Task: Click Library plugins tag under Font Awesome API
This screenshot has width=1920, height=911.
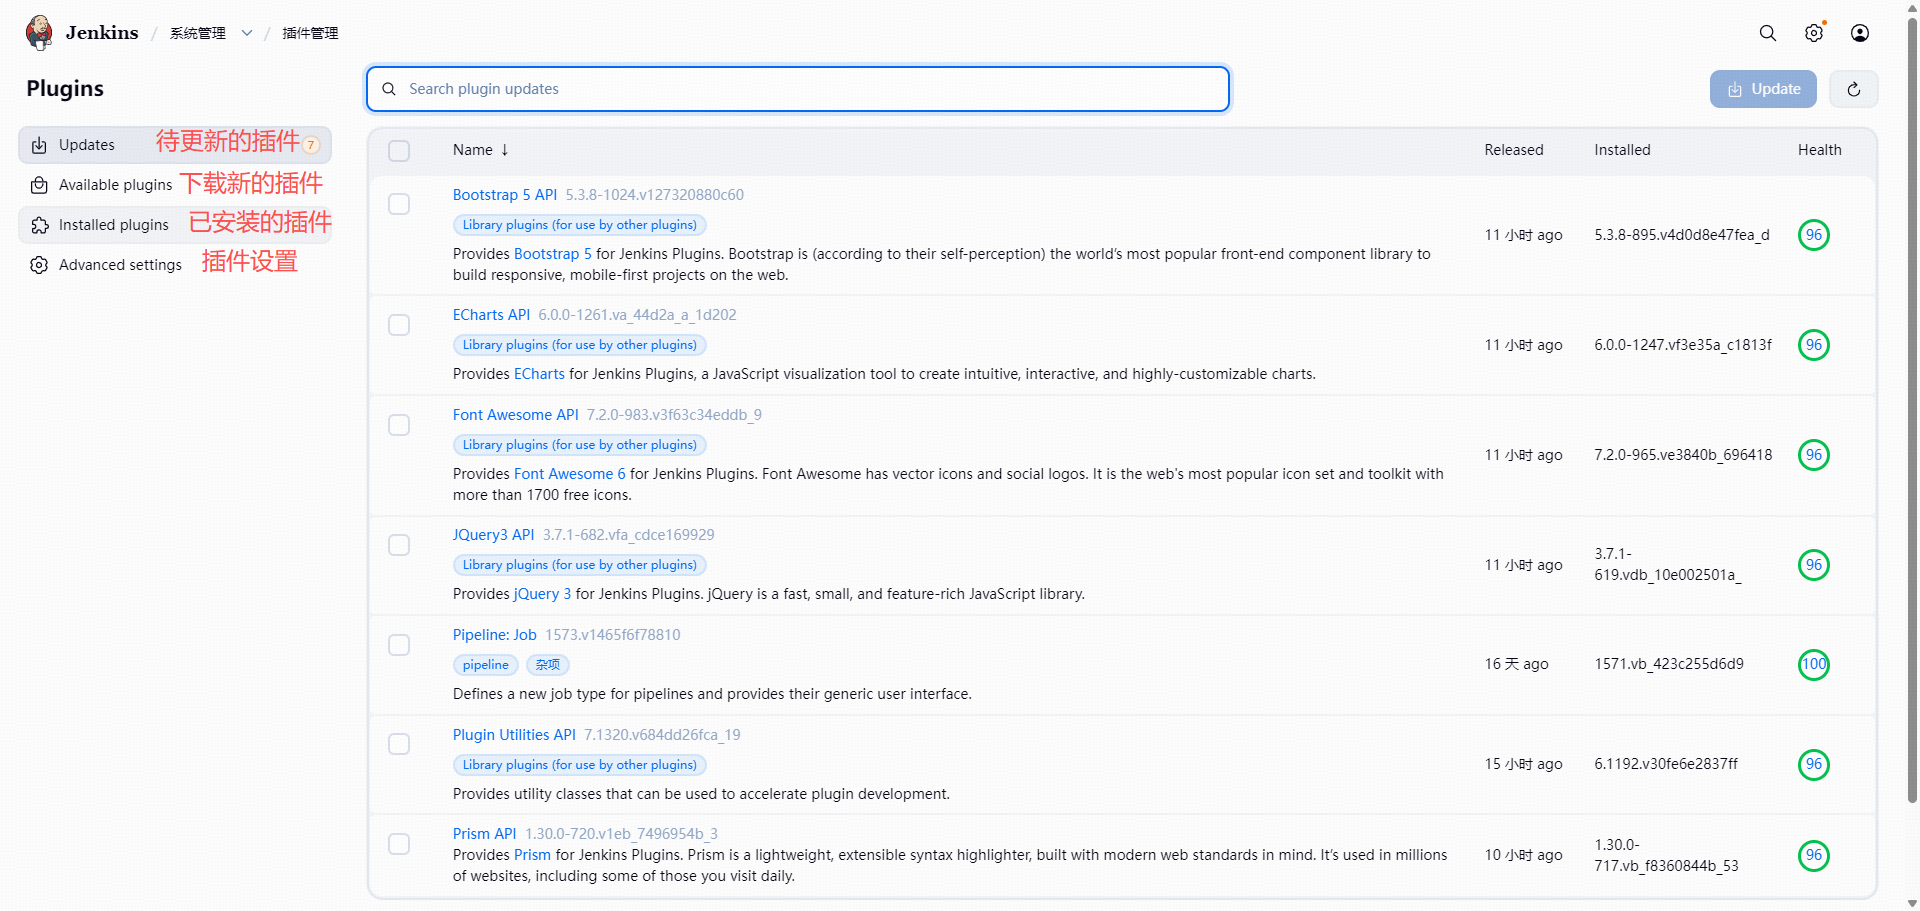Action: (x=580, y=445)
